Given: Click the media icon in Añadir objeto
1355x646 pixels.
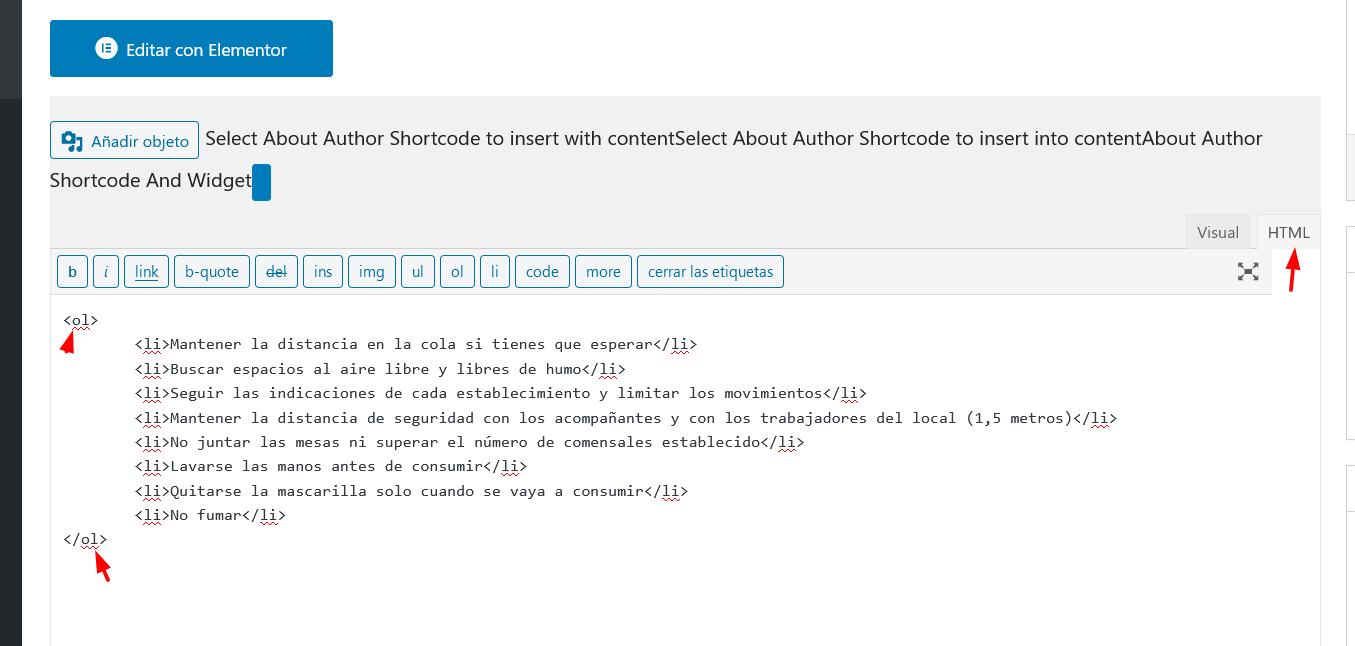Looking at the screenshot, I should click(x=72, y=141).
